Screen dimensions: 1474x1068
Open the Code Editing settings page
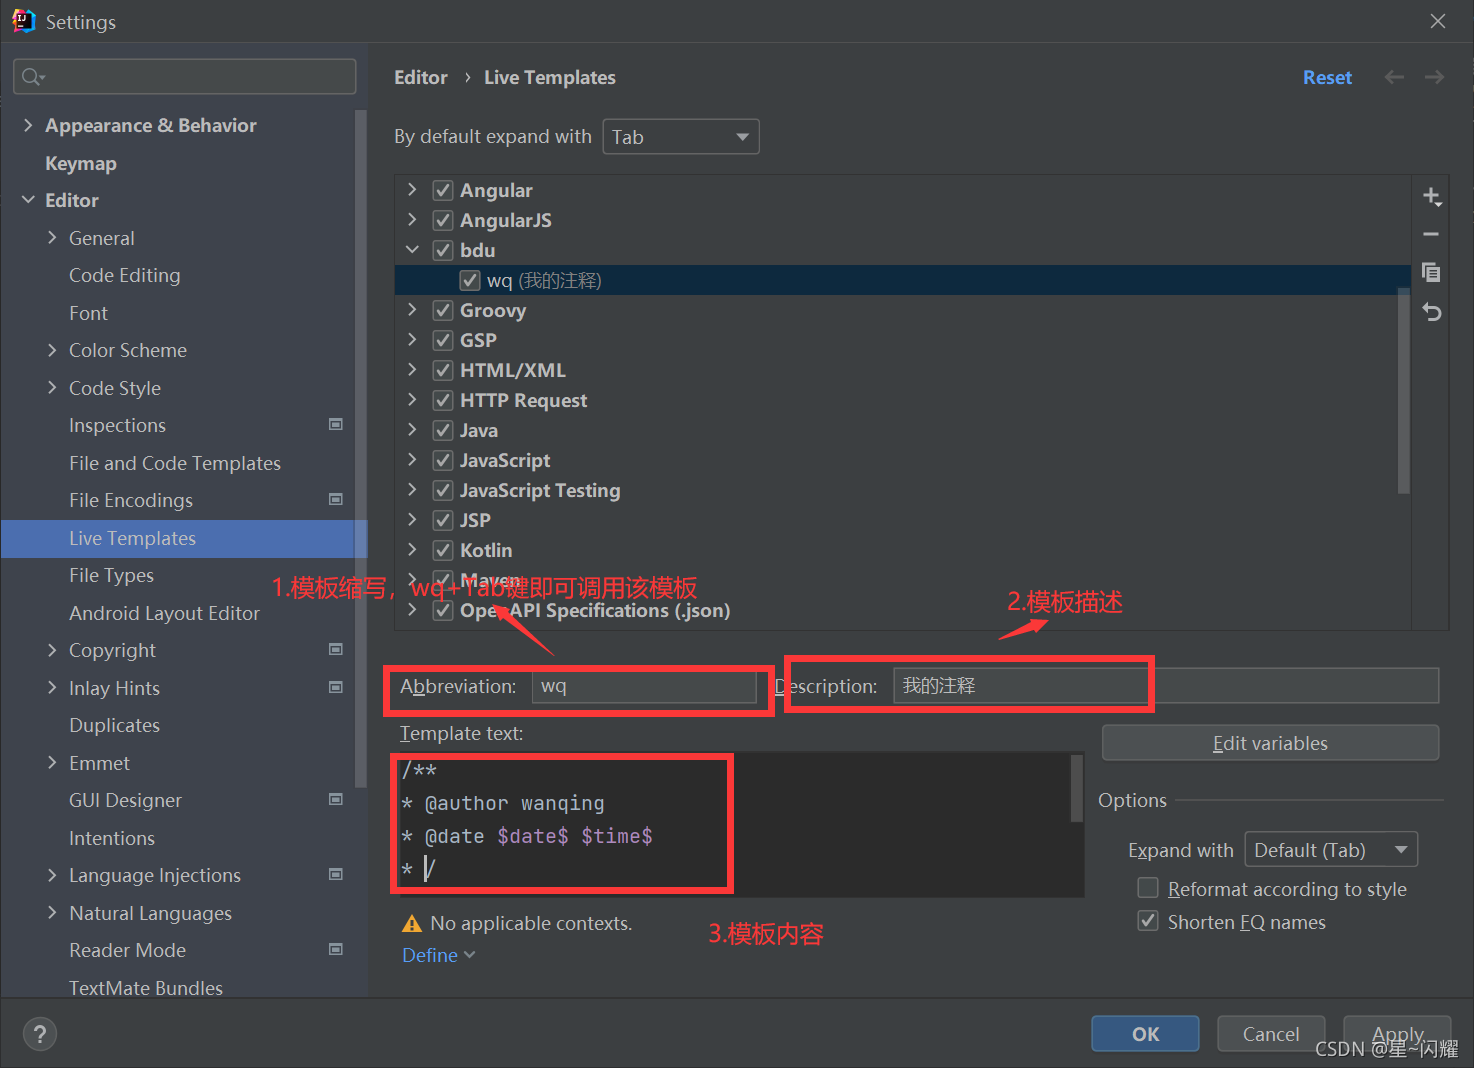(x=125, y=275)
